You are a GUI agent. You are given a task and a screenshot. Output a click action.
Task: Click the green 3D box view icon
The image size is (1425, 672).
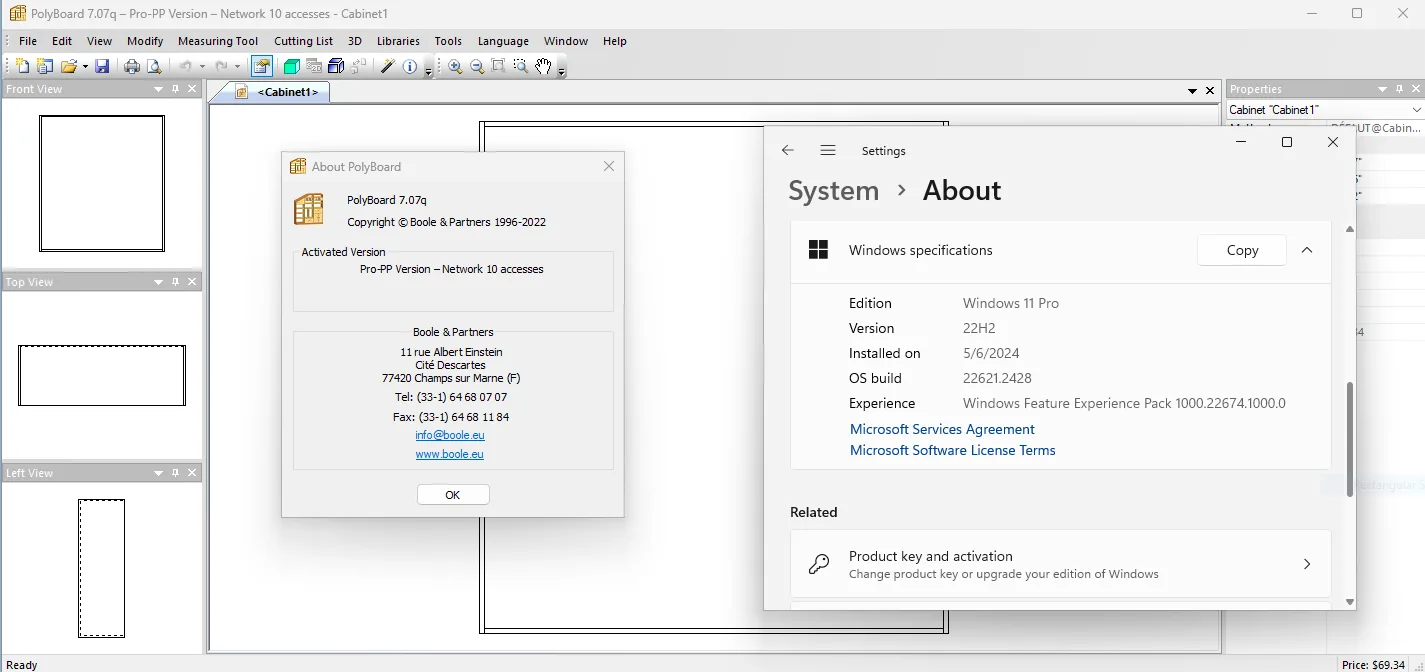click(291, 66)
